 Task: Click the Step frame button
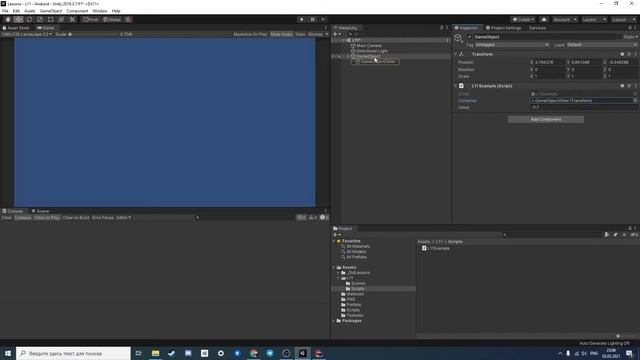(x=323, y=20)
